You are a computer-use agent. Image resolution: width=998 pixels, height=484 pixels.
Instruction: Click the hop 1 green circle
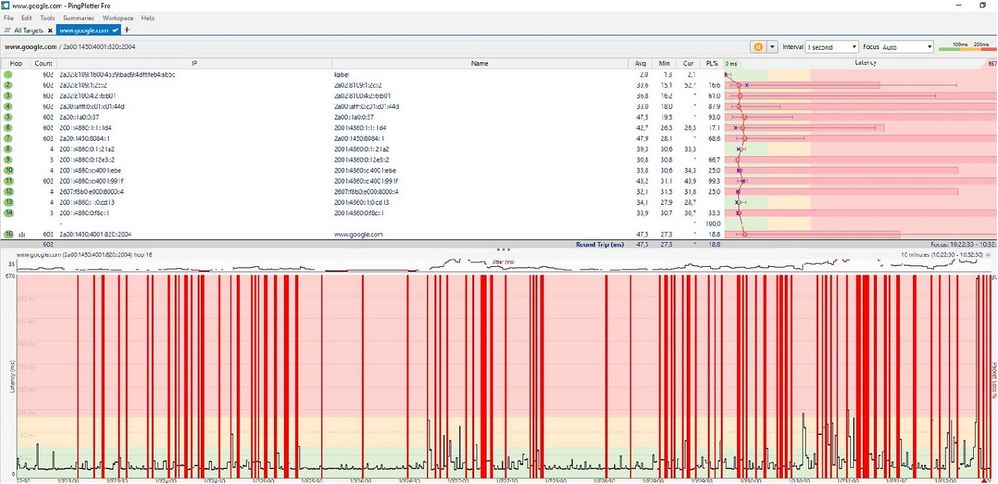tap(8, 75)
